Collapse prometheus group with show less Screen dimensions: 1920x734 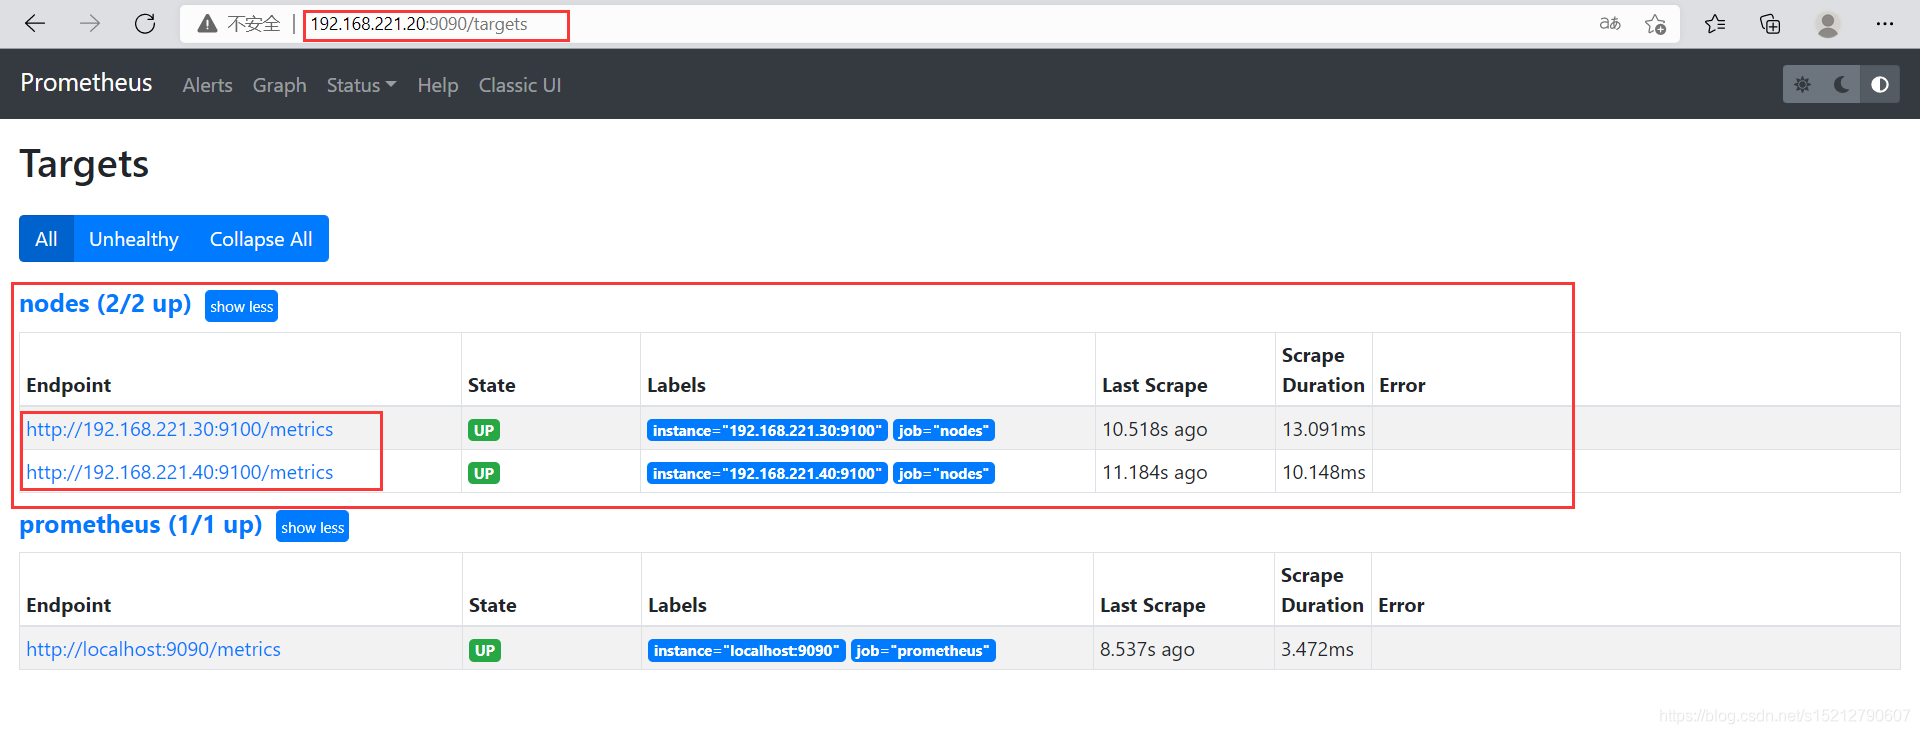pyautogui.click(x=312, y=527)
